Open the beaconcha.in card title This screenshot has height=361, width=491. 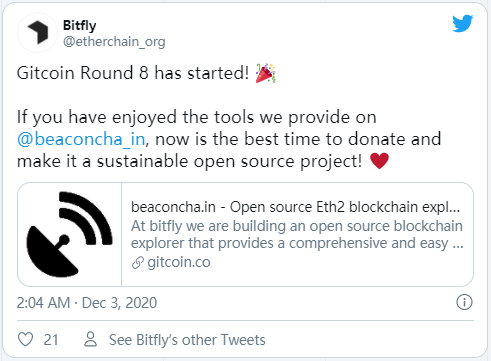[295, 207]
